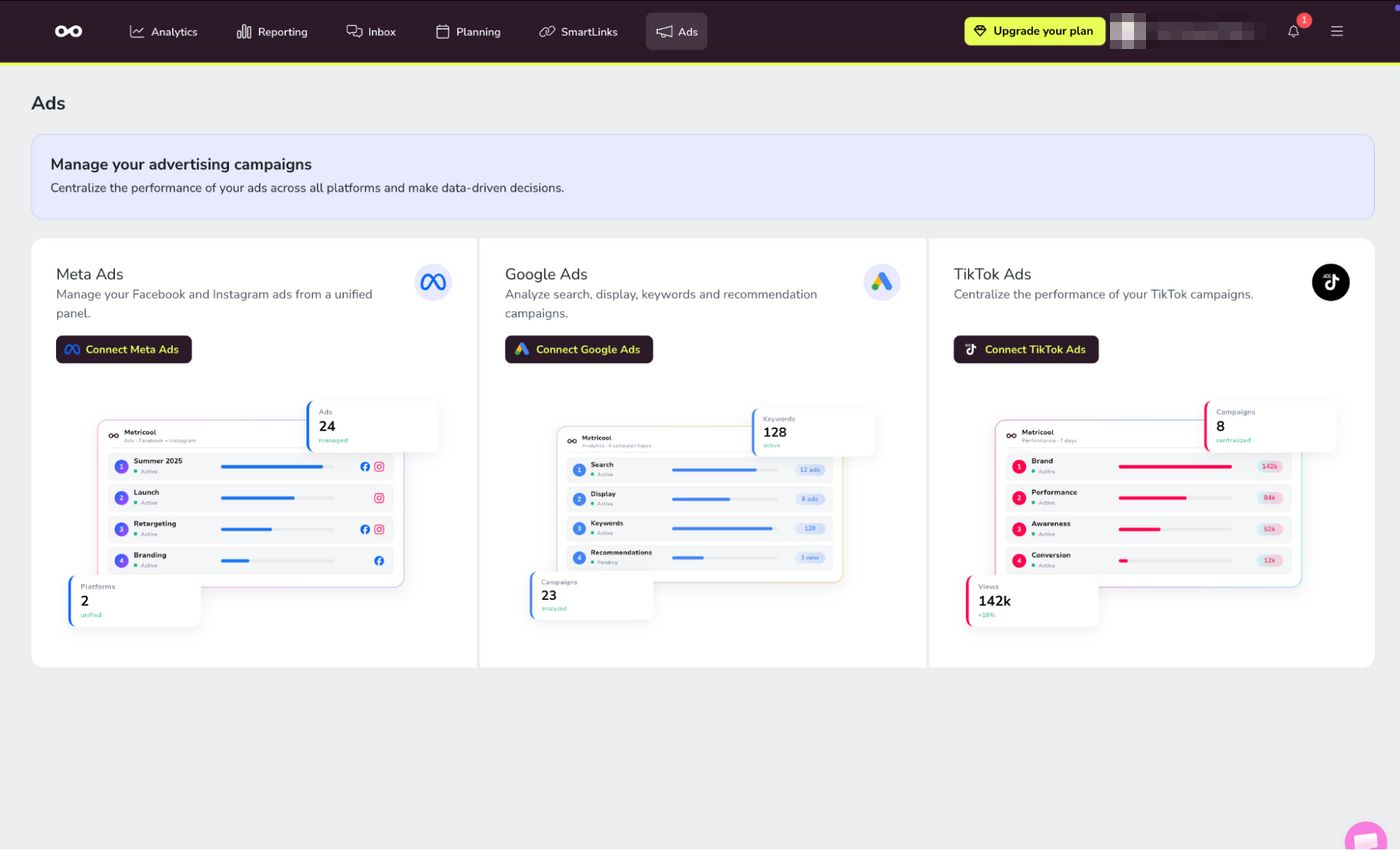Click the diamond icon on Upgrade button

coord(980,31)
